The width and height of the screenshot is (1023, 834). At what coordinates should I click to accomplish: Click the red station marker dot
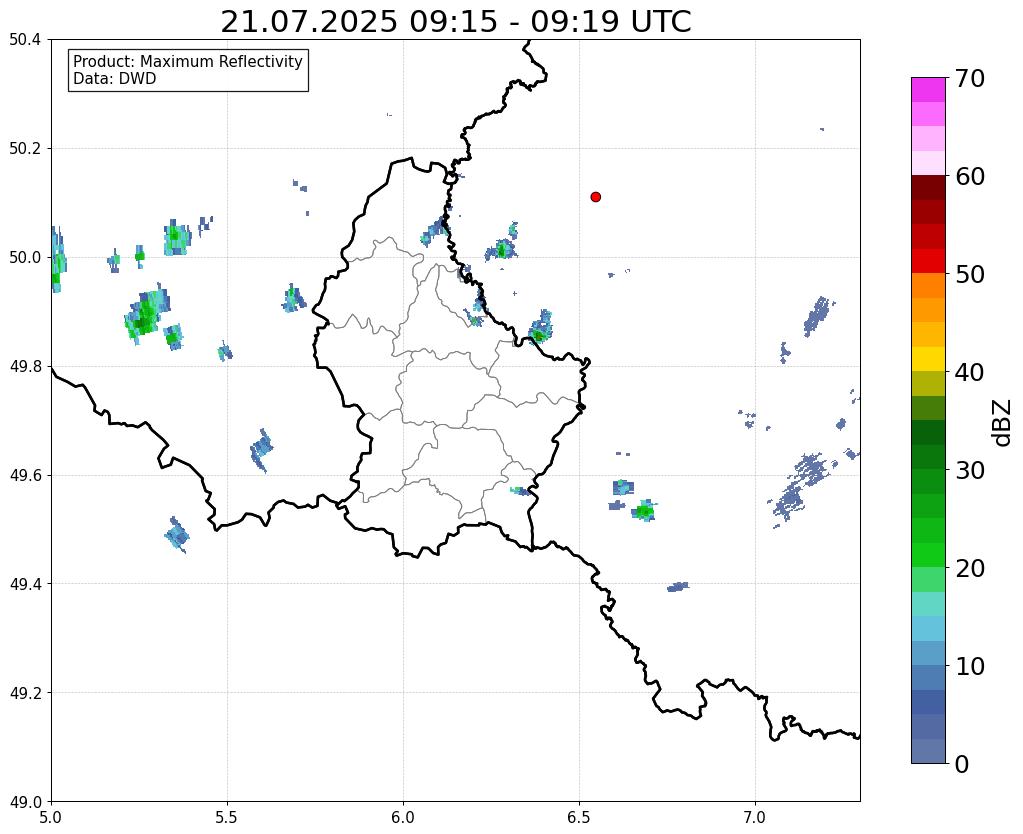[x=595, y=196]
